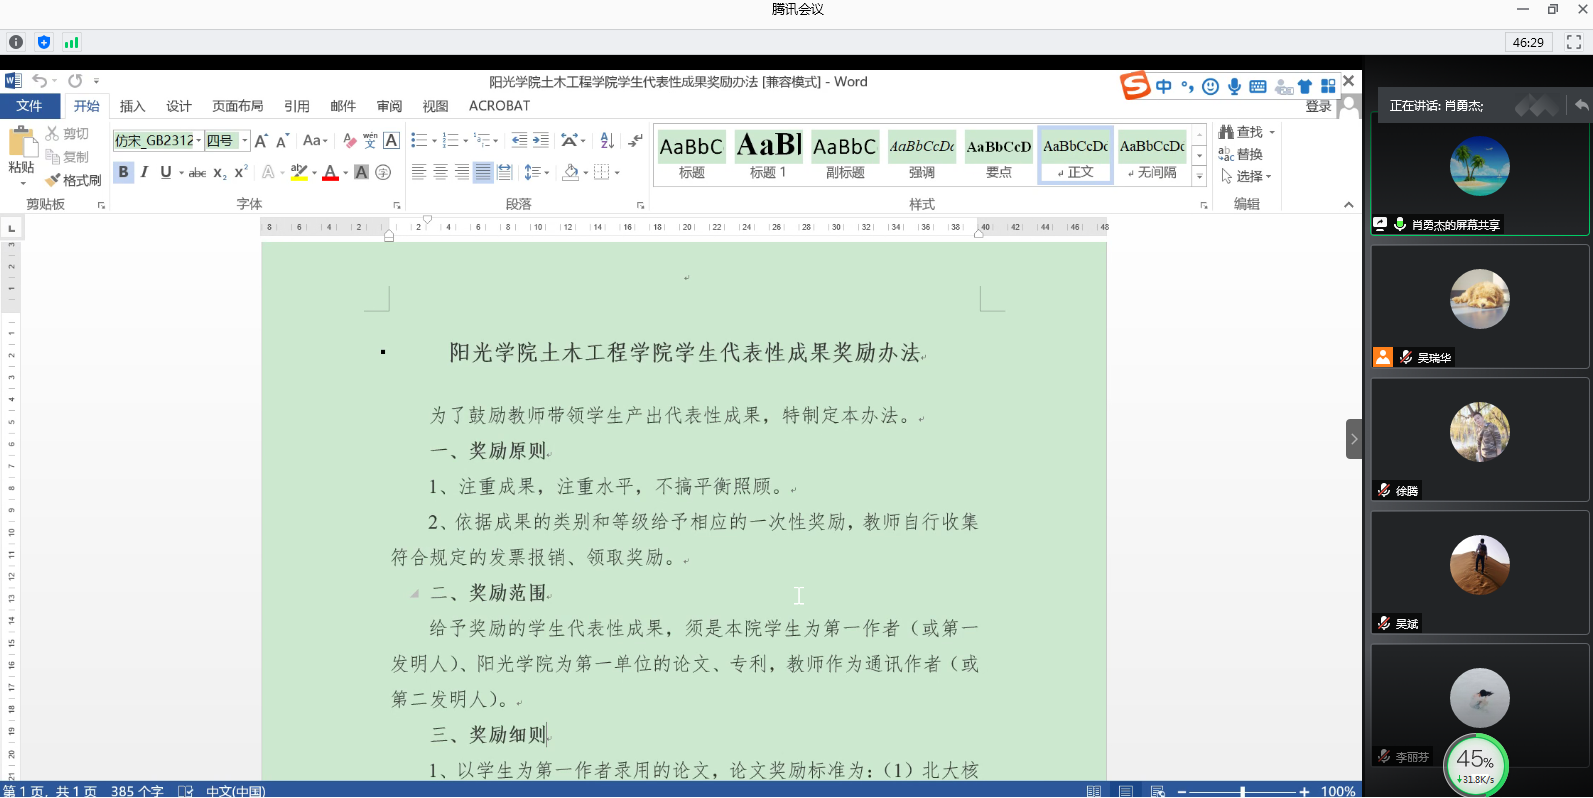The width and height of the screenshot is (1593, 798).
Task: Expand the styles gallery more arrow
Action: click(1199, 176)
